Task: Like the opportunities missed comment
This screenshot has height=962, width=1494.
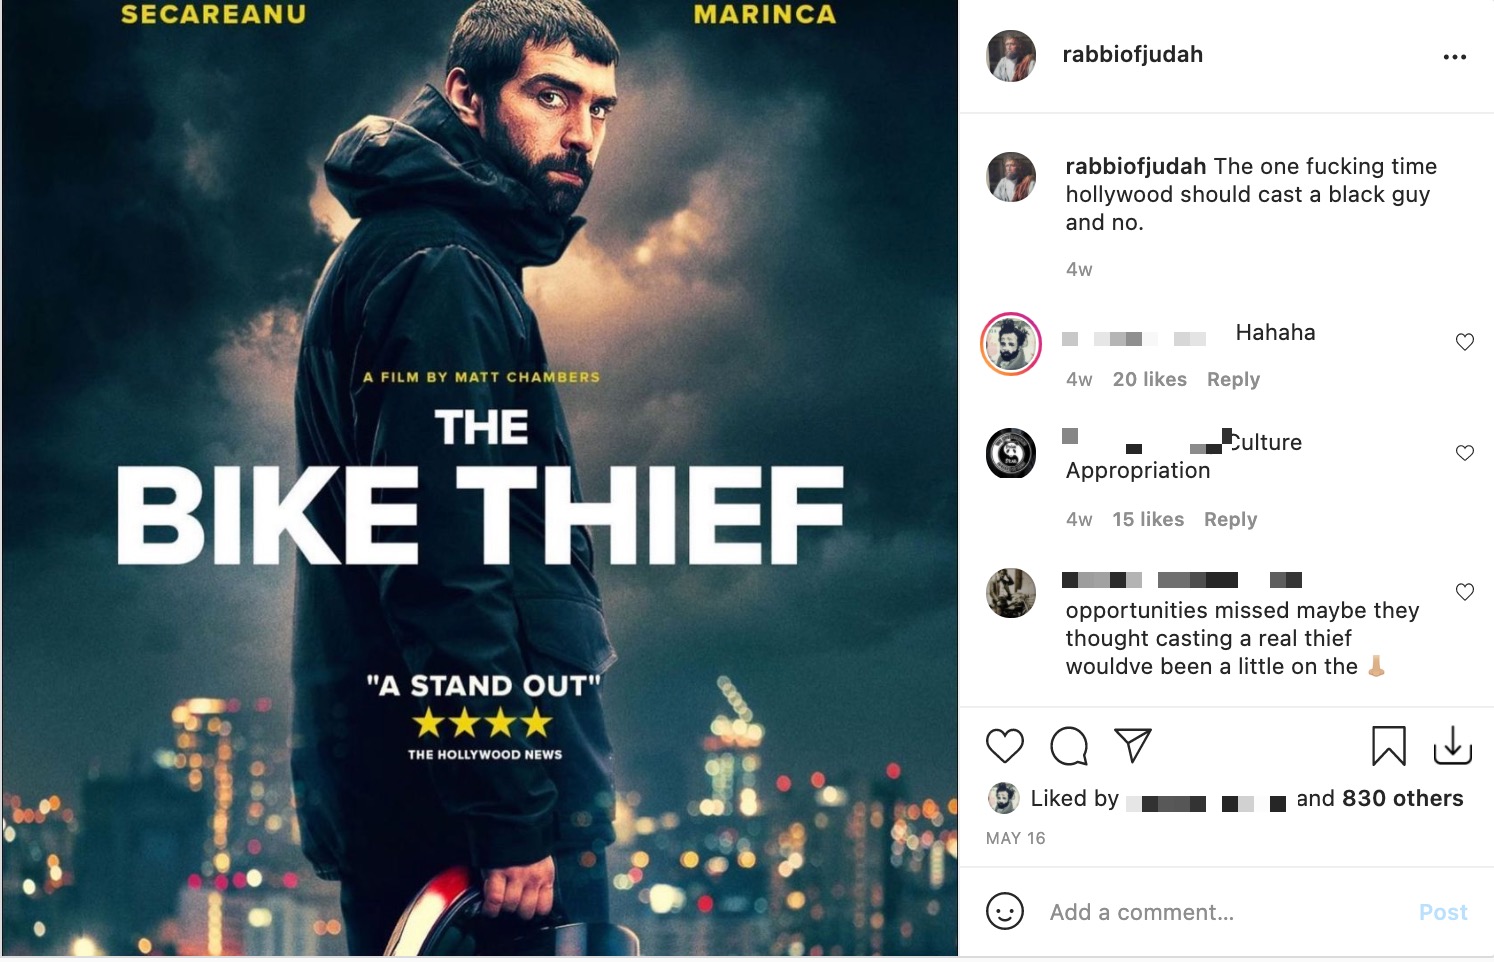Action: pyautogui.click(x=1465, y=592)
